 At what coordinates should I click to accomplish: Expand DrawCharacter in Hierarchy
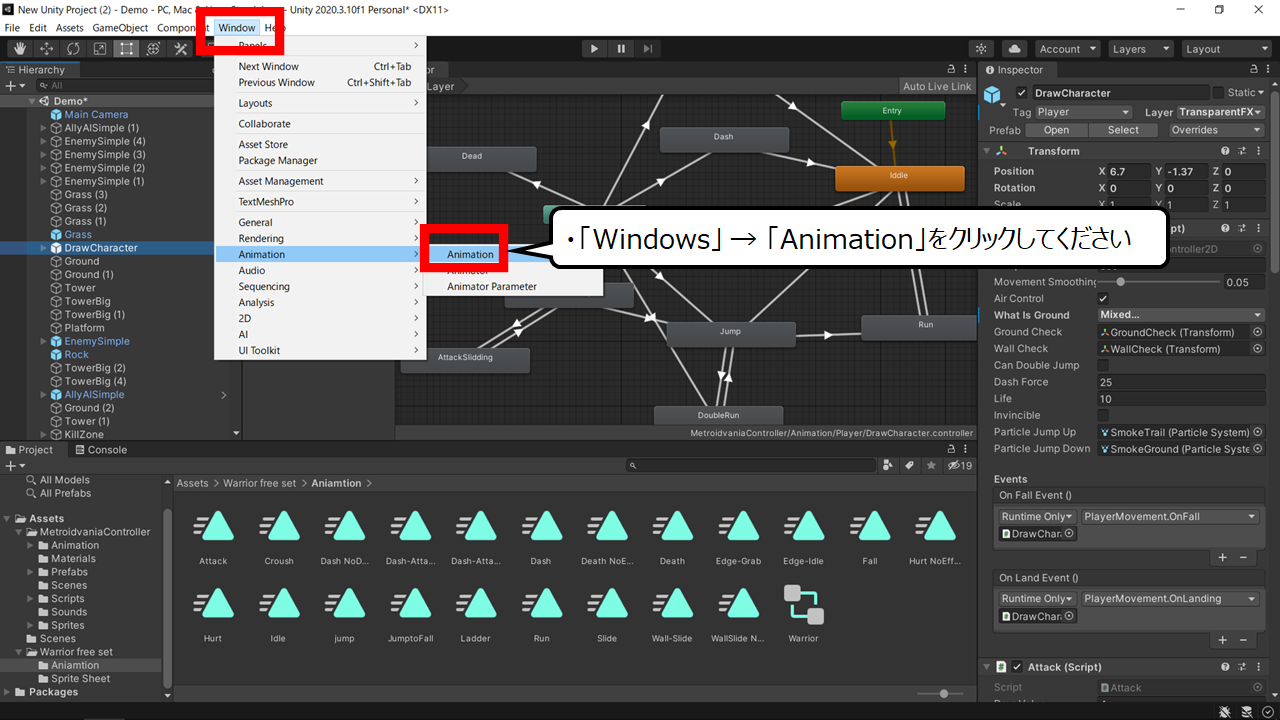(43, 248)
